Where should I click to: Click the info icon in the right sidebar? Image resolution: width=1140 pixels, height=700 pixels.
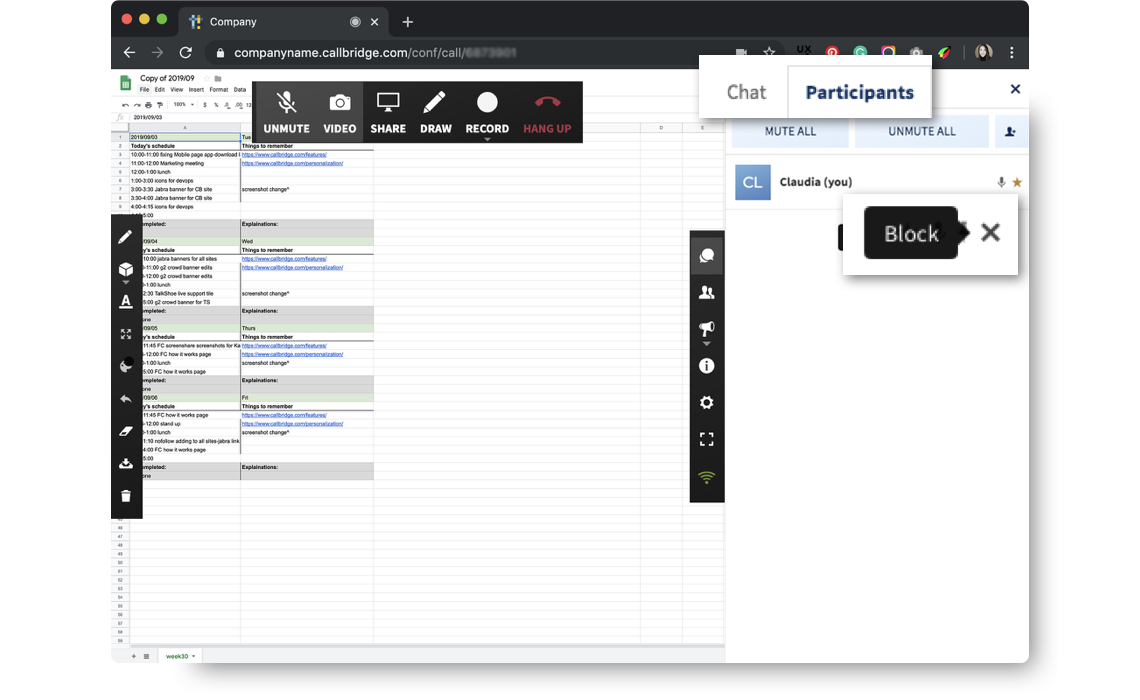coord(707,366)
